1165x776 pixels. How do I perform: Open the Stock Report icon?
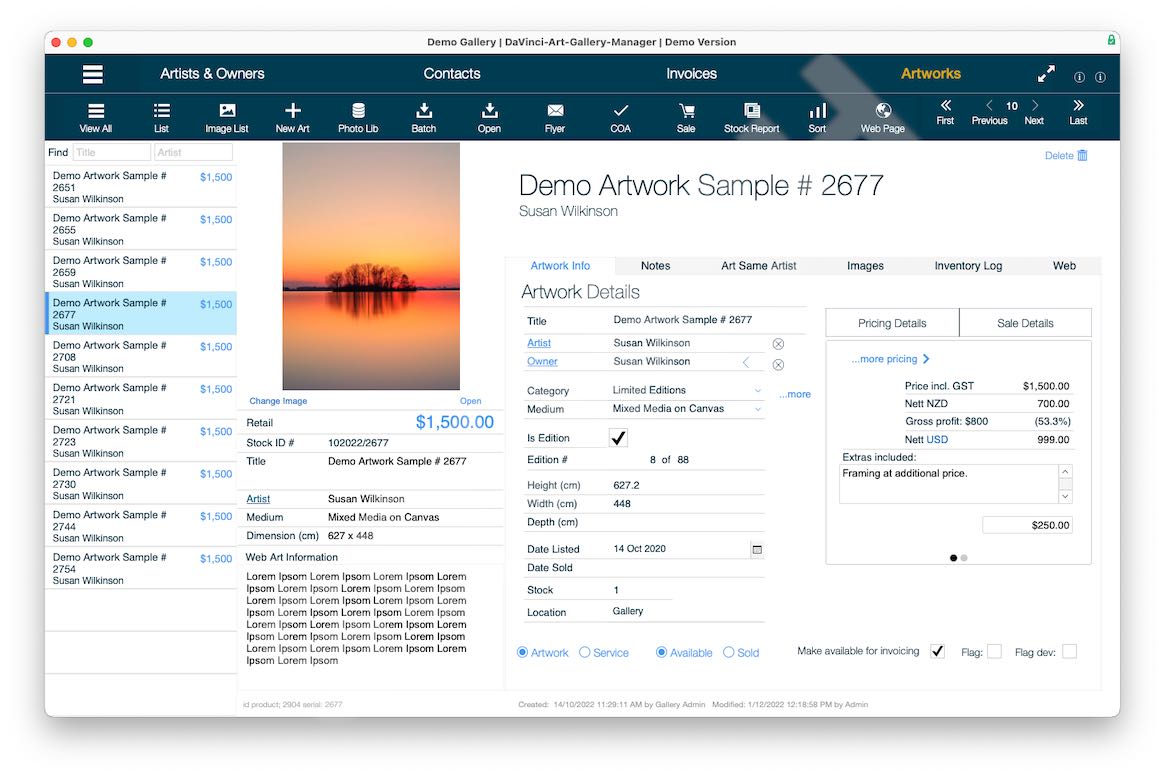(x=751, y=111)
